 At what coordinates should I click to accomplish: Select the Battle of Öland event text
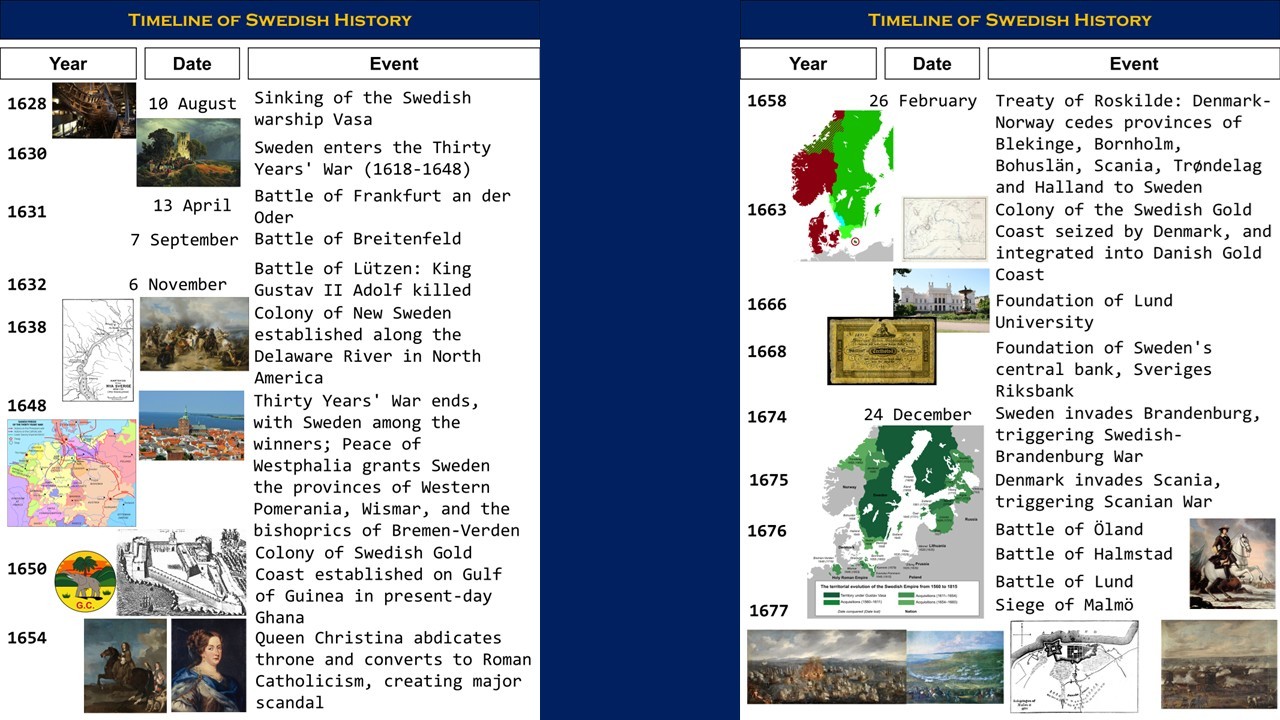[x=1069, y=529]
